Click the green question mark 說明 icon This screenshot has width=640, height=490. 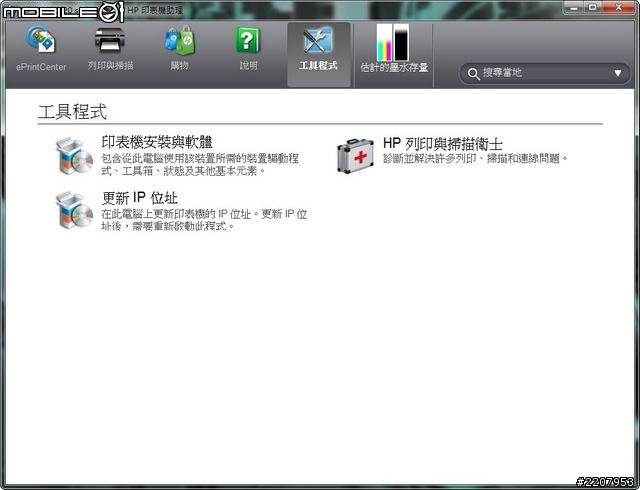pos(248,40)
